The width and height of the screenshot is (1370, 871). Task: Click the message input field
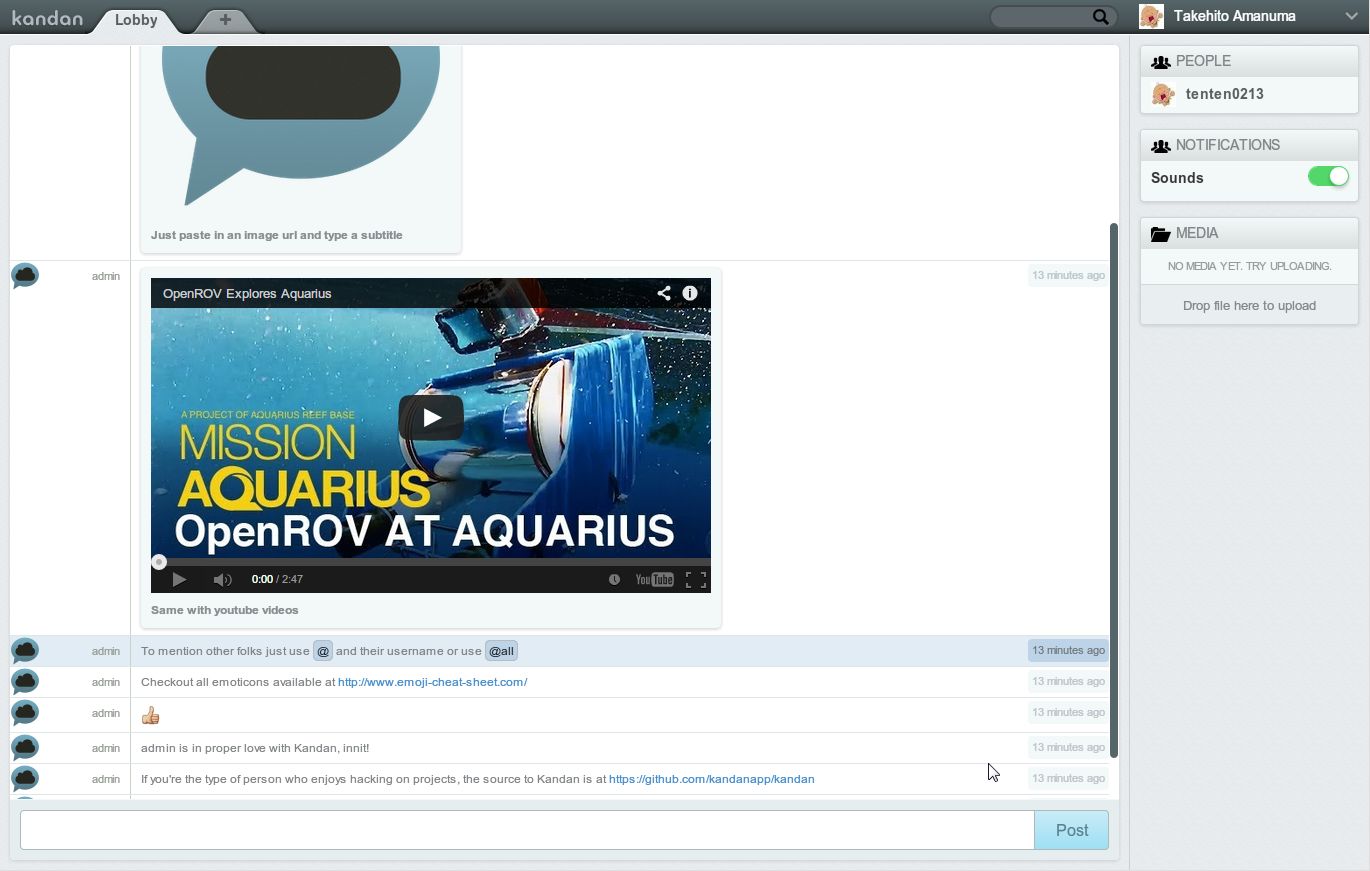coord(527,830)
